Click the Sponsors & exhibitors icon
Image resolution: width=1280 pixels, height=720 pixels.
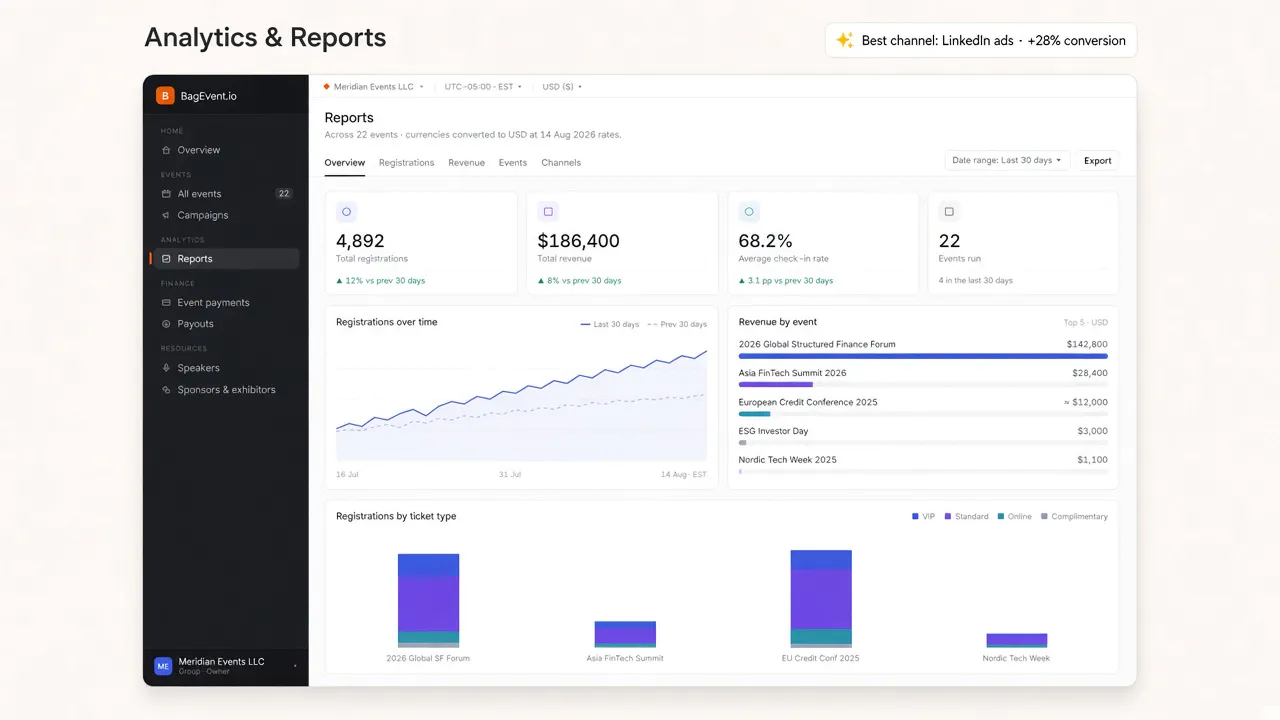pyautogui.click(x=166, y=390)
